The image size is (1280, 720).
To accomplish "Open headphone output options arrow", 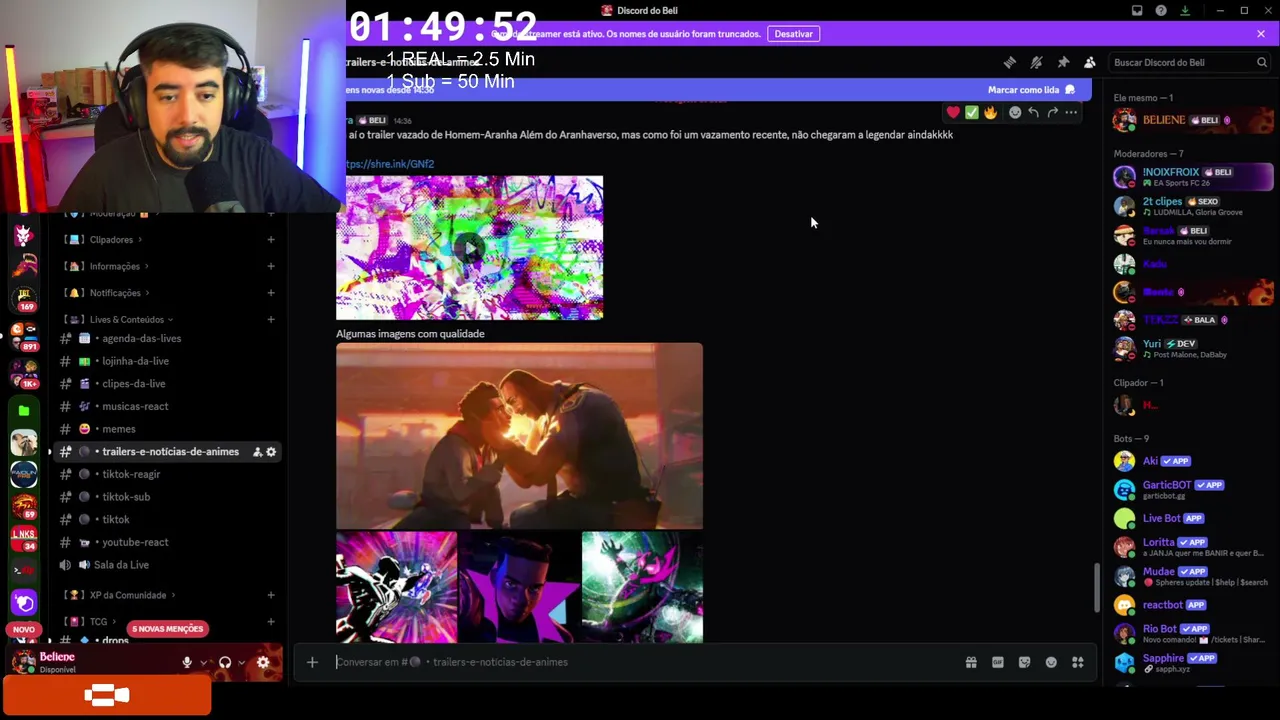I will click(241, 662).
